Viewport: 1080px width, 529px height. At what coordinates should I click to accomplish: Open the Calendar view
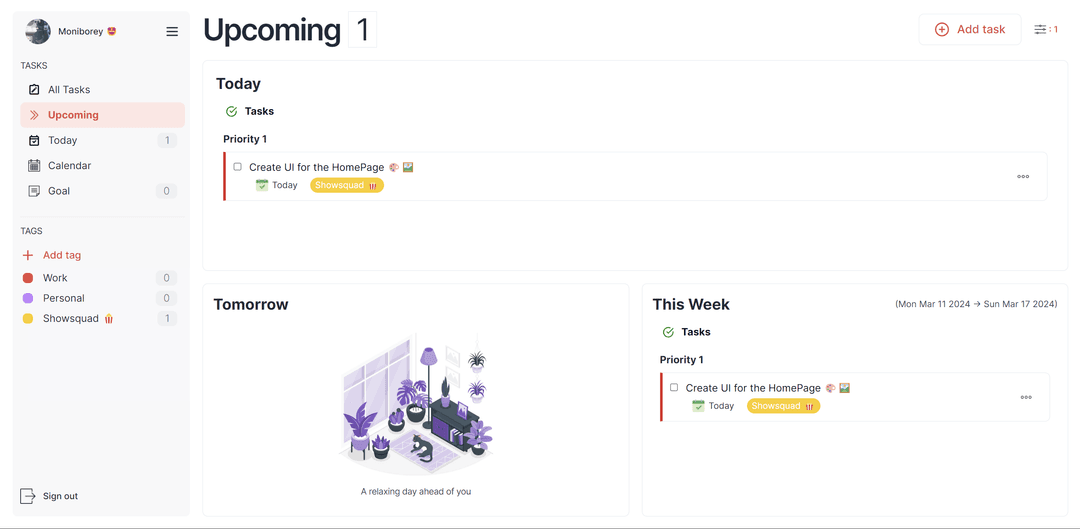pos(103,165)
